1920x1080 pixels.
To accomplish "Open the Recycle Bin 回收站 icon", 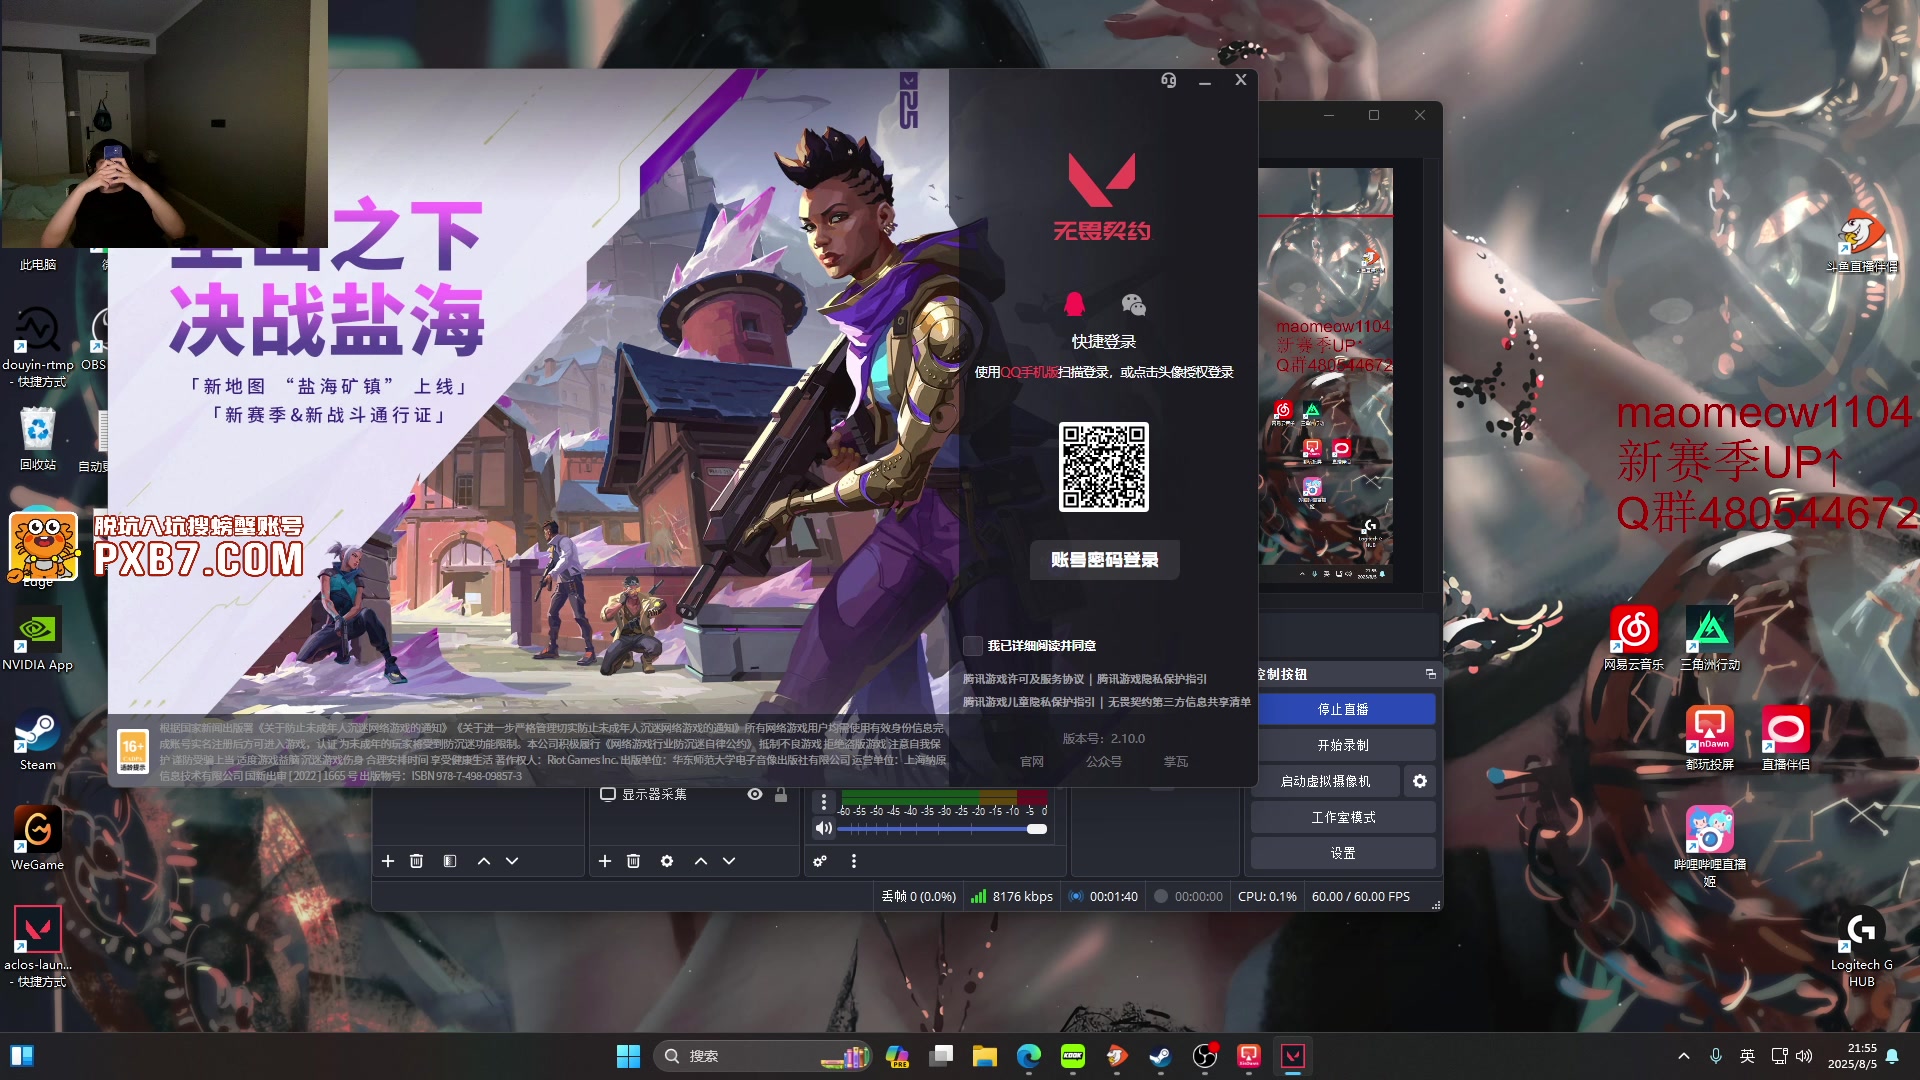I will [x=38, y=440].
